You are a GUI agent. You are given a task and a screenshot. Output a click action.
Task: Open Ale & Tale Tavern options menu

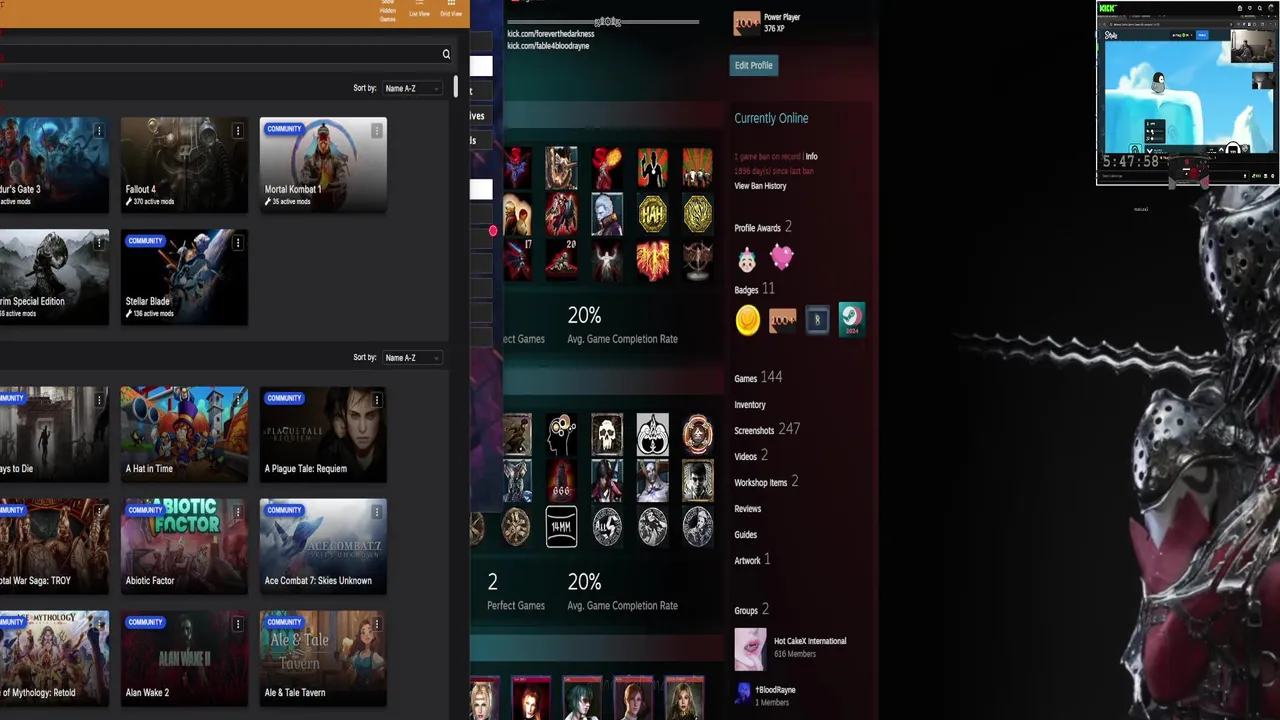tap(376, 625)
